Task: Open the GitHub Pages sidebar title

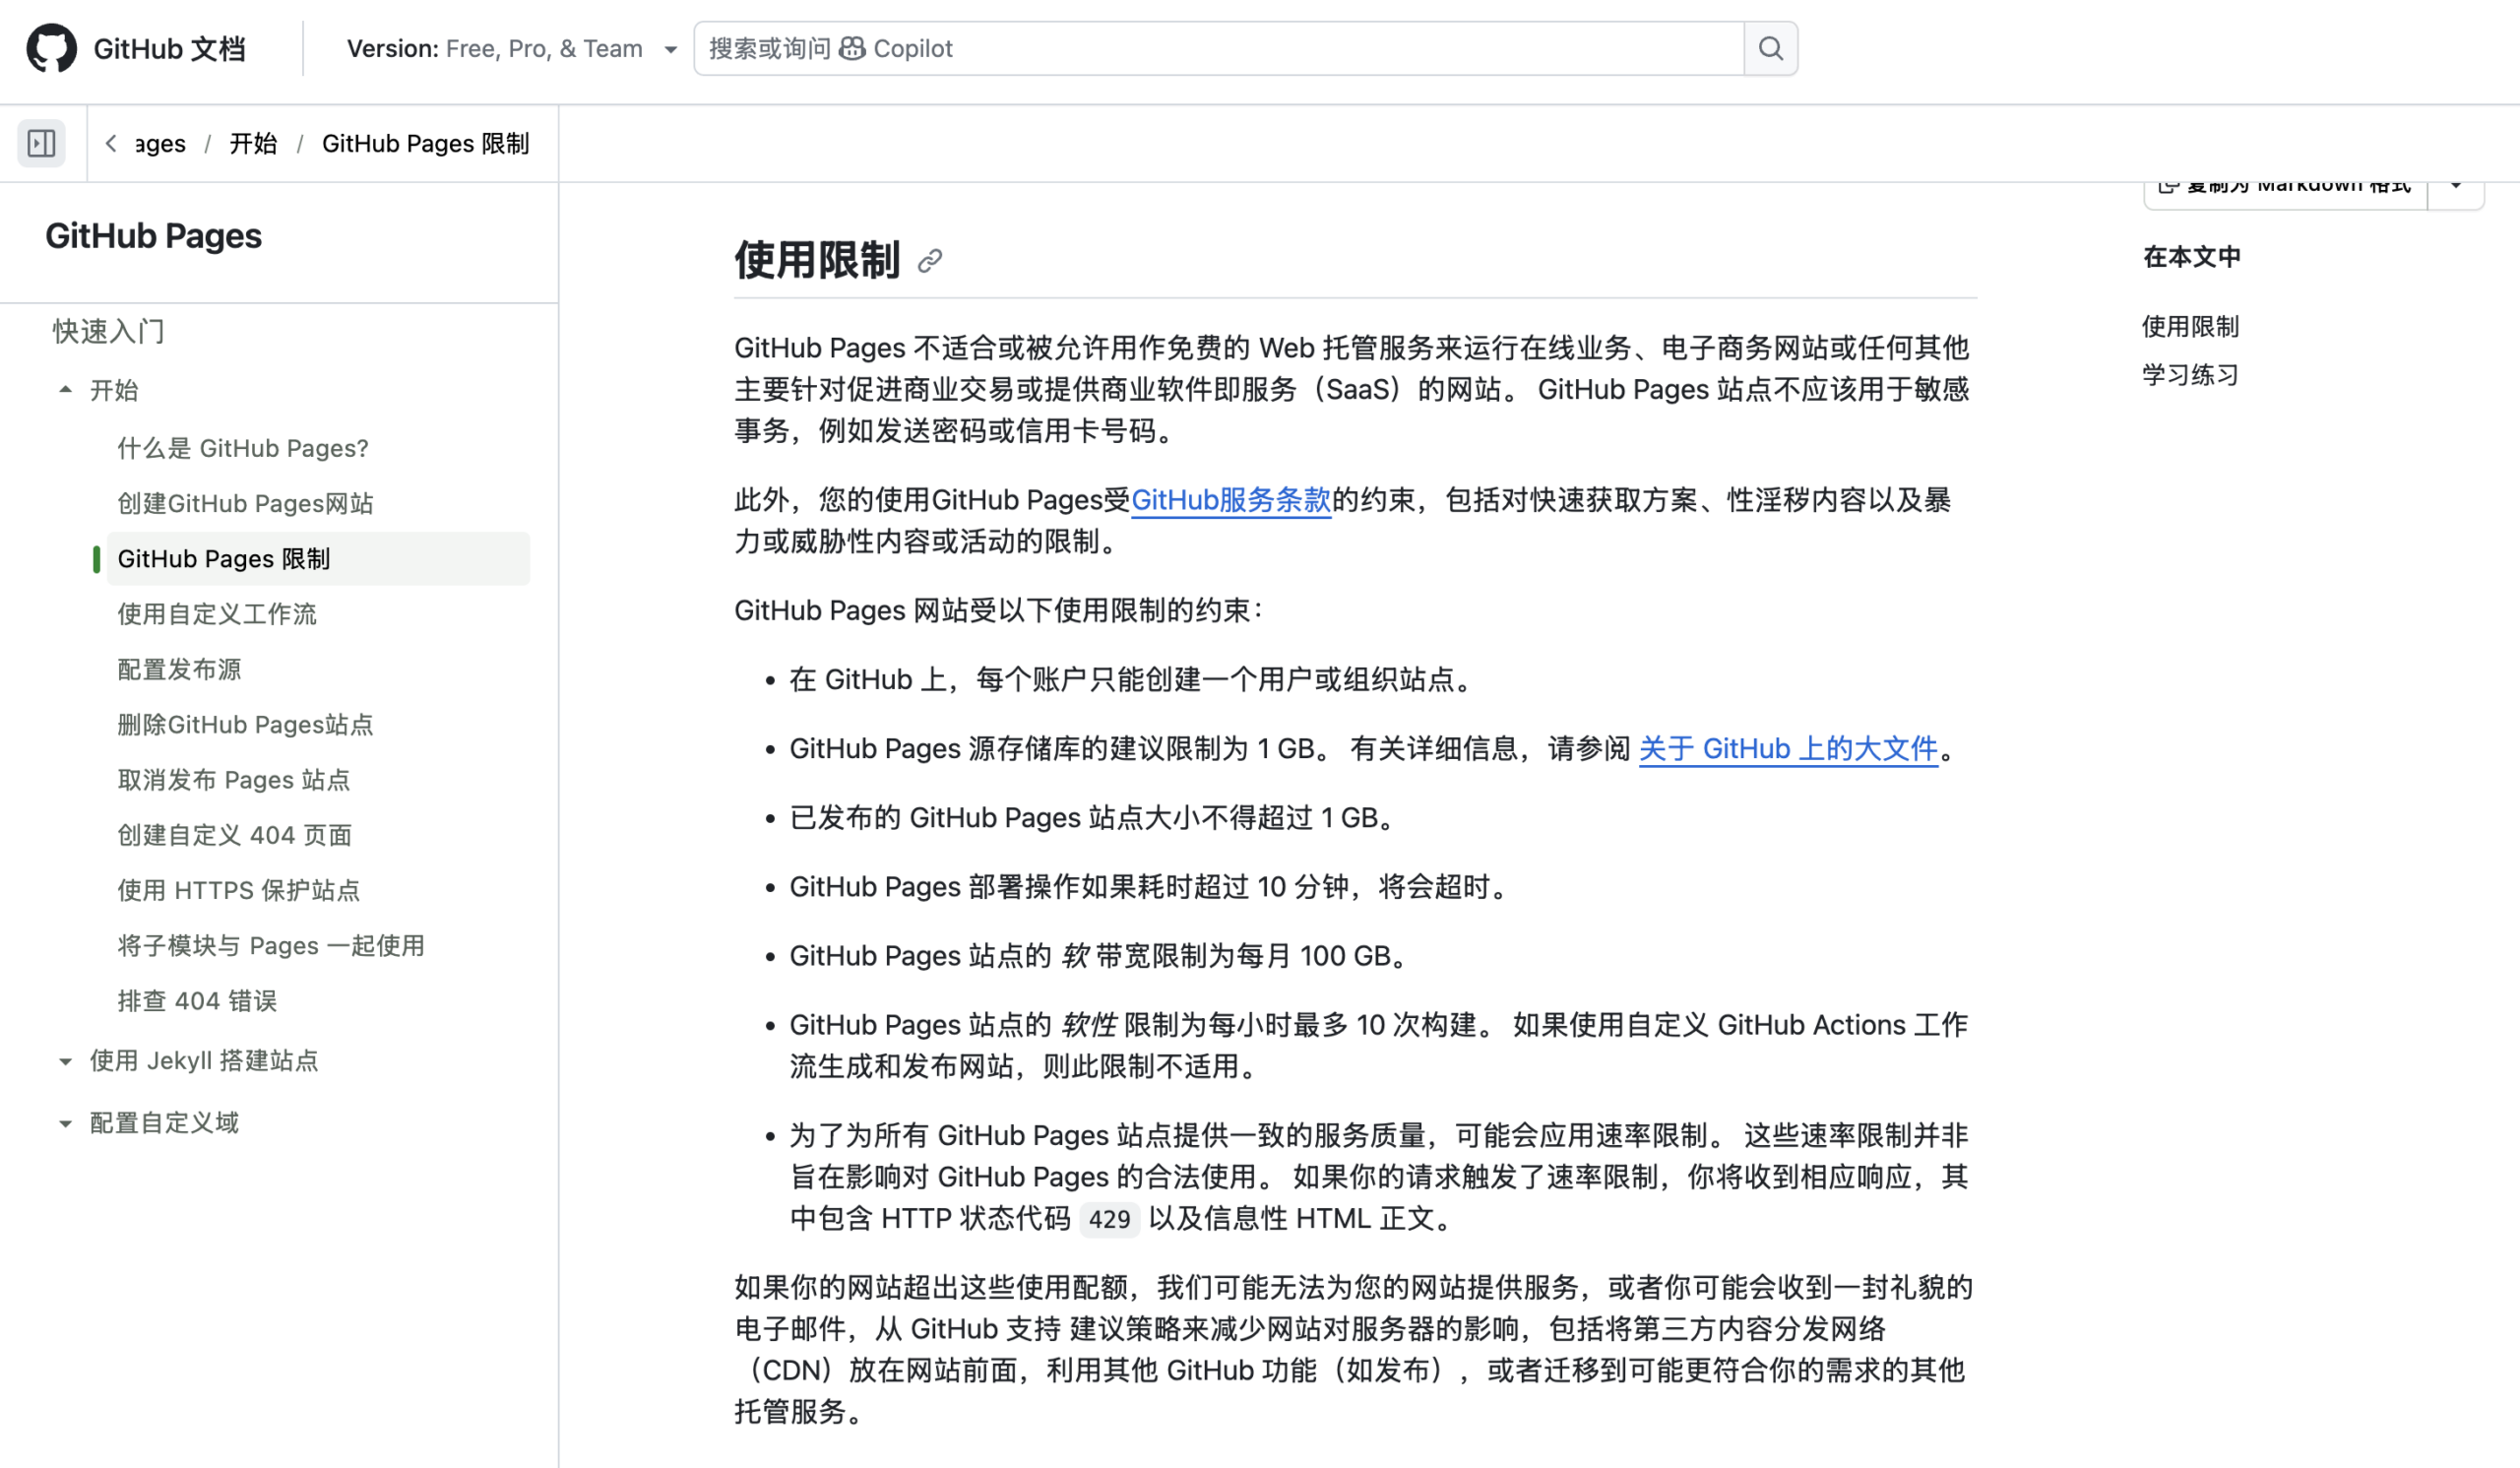Action: [x=153, y=236]
